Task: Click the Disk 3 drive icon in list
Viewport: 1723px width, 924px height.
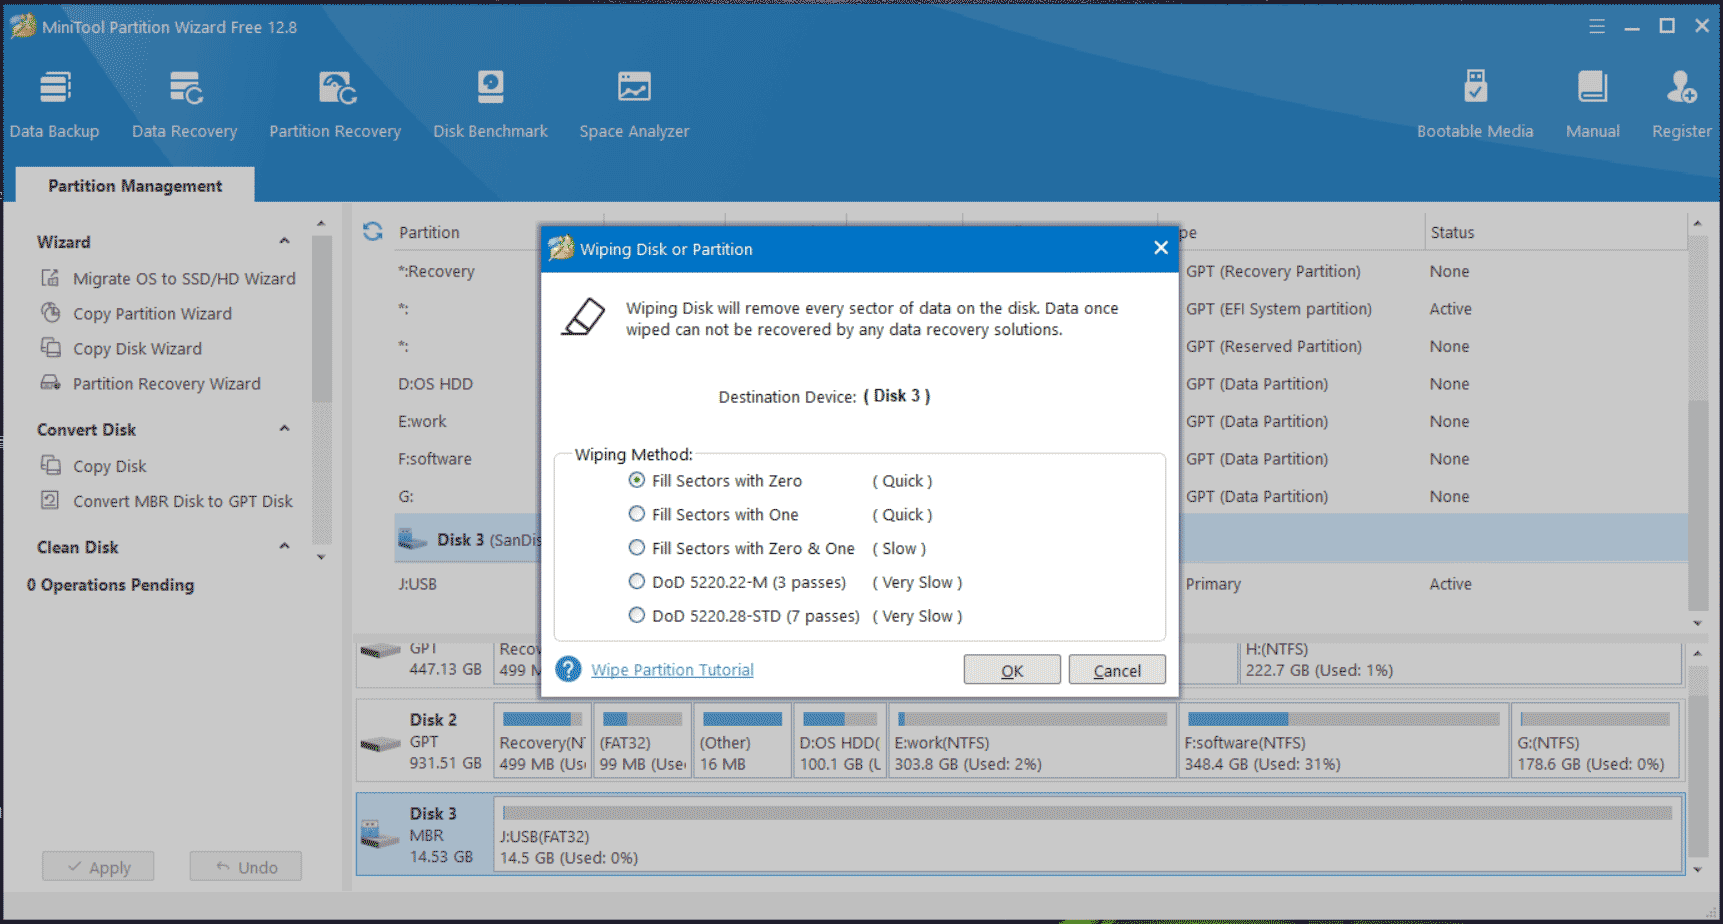Action: click(x=412, y=540)
